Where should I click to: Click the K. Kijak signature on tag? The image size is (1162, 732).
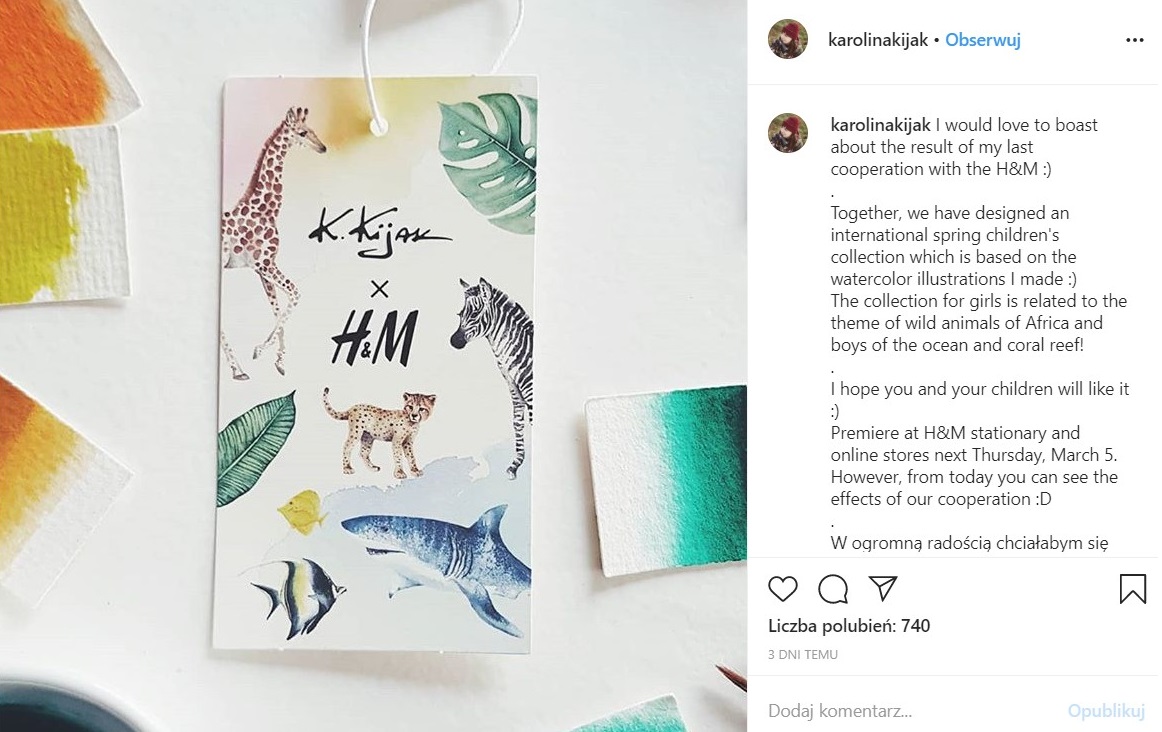point(376,232)
